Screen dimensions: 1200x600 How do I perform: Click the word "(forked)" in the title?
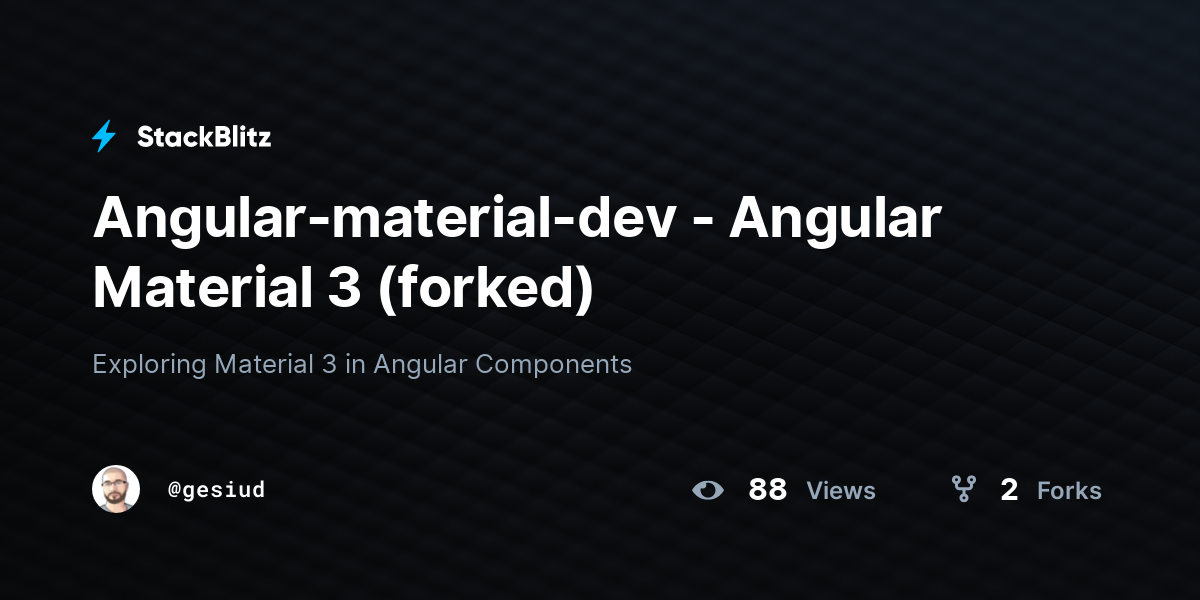pos(486,288)
